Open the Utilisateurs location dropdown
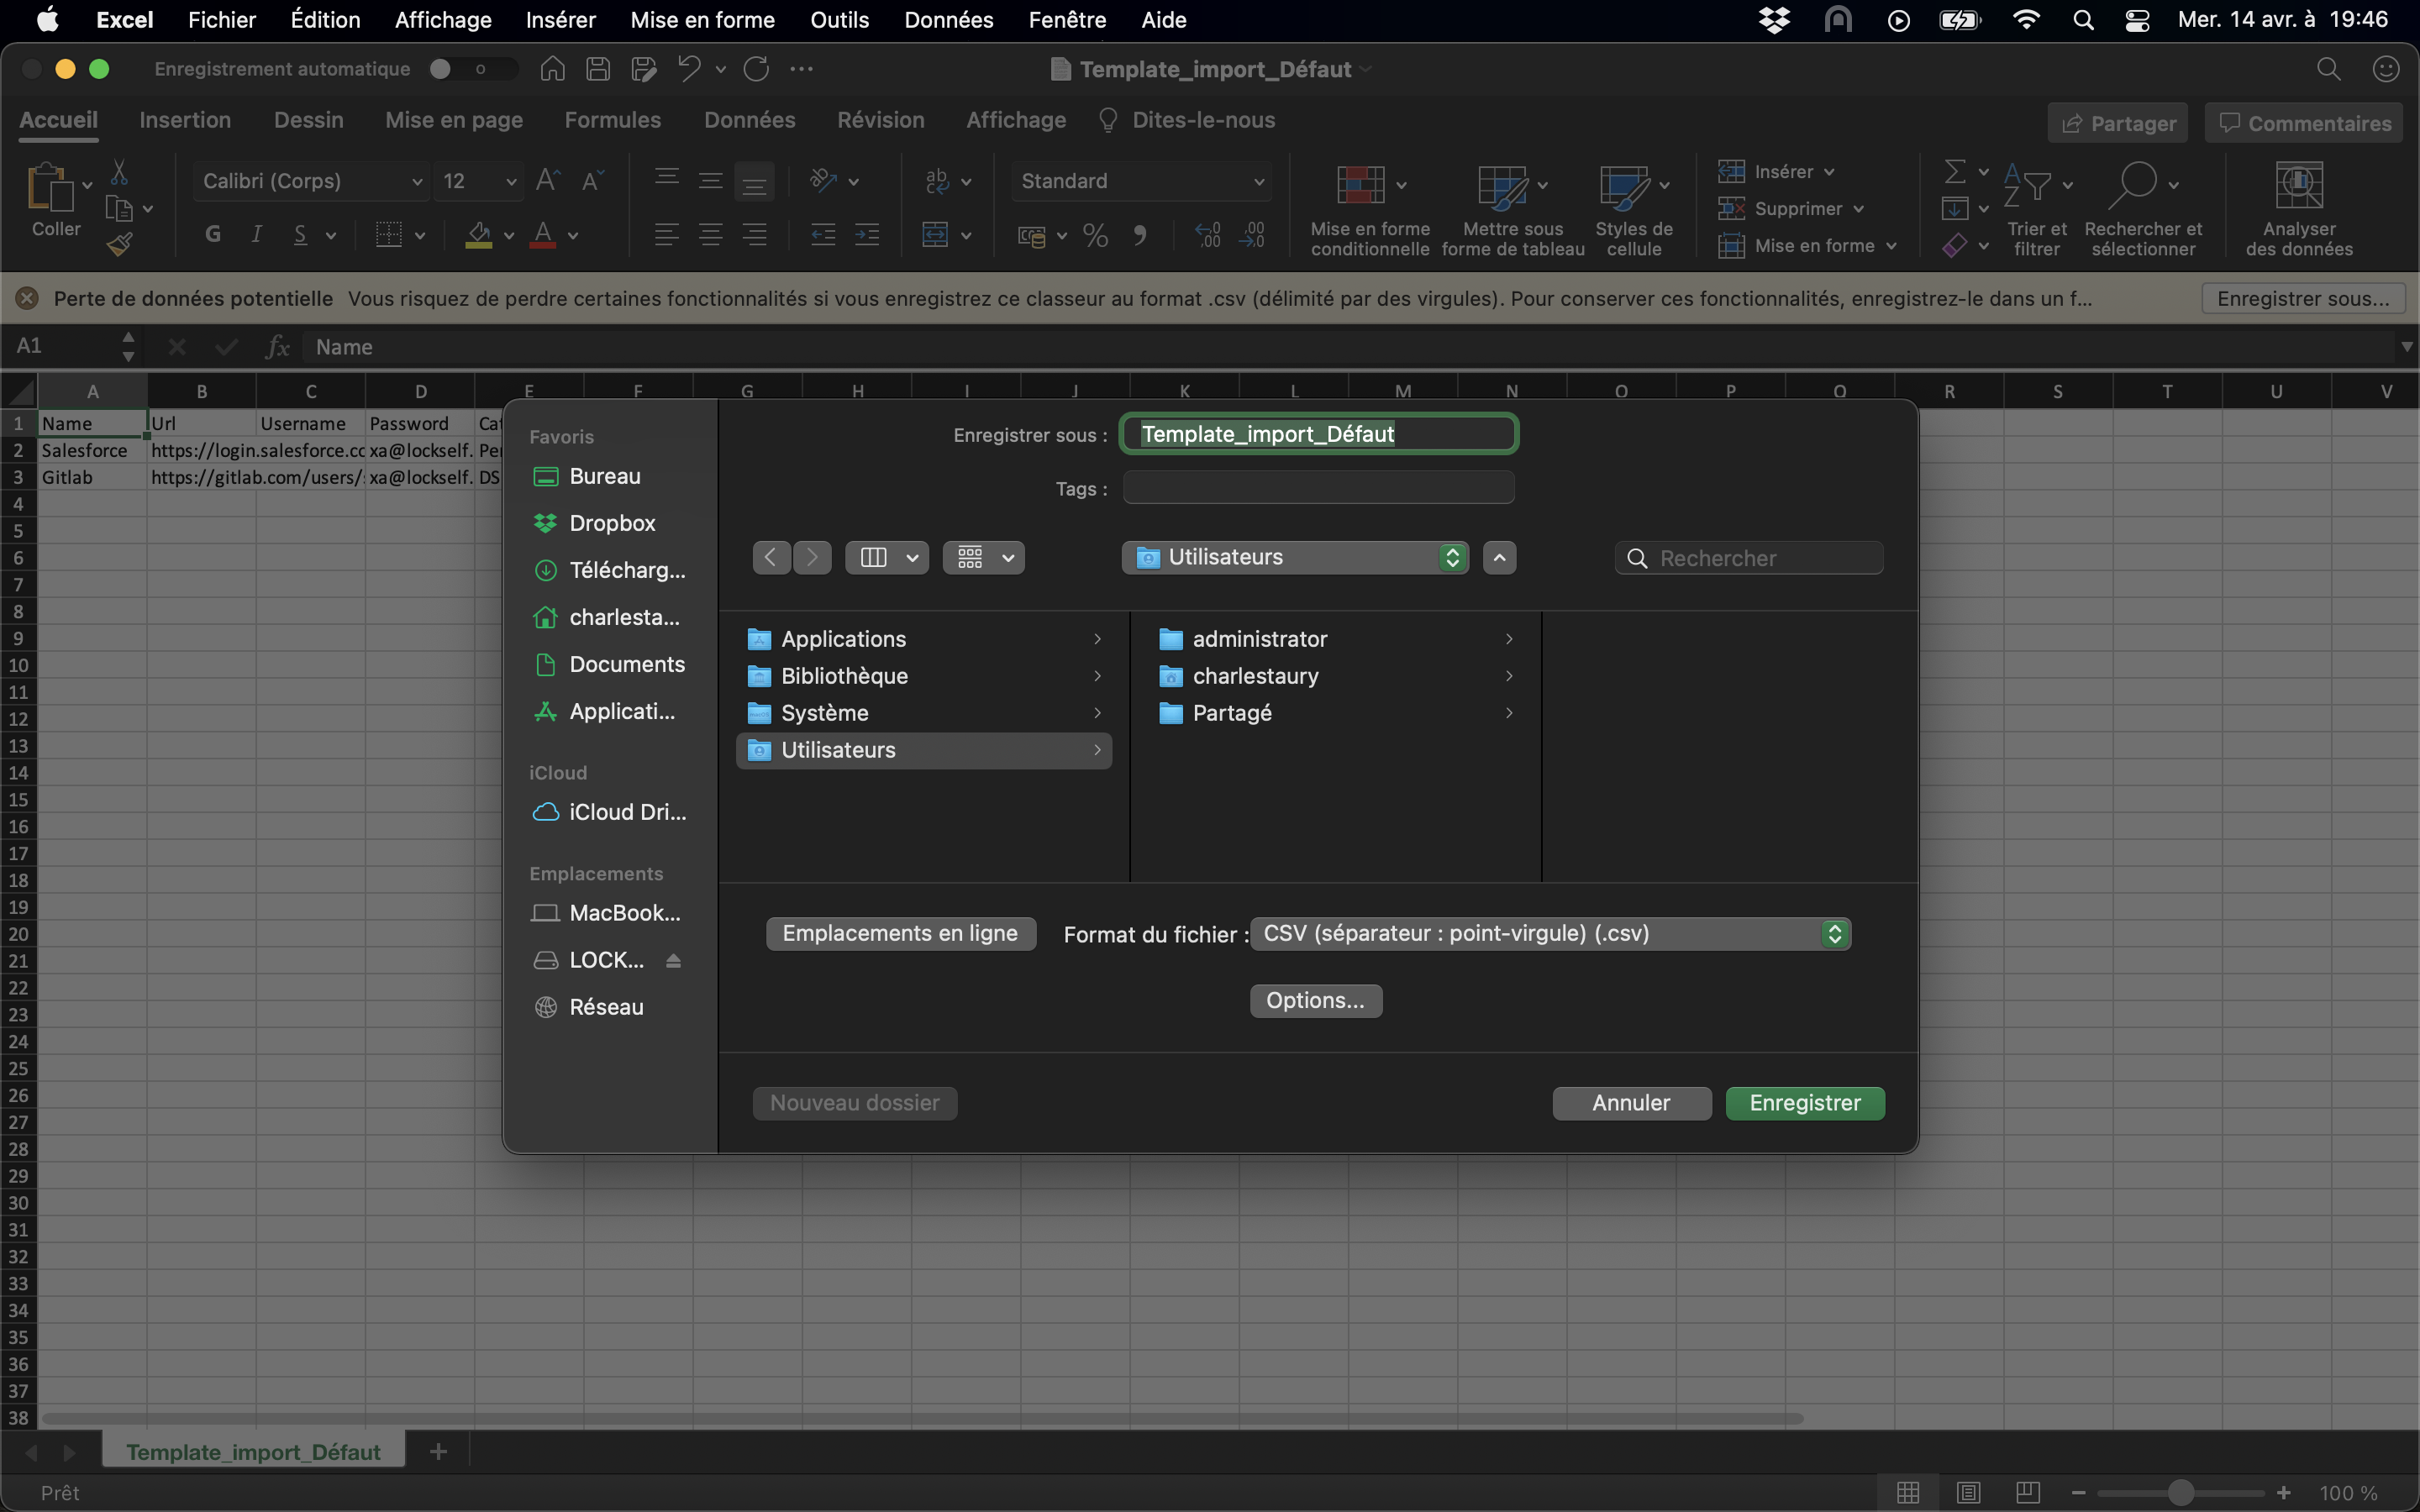 coord(1295,557)
